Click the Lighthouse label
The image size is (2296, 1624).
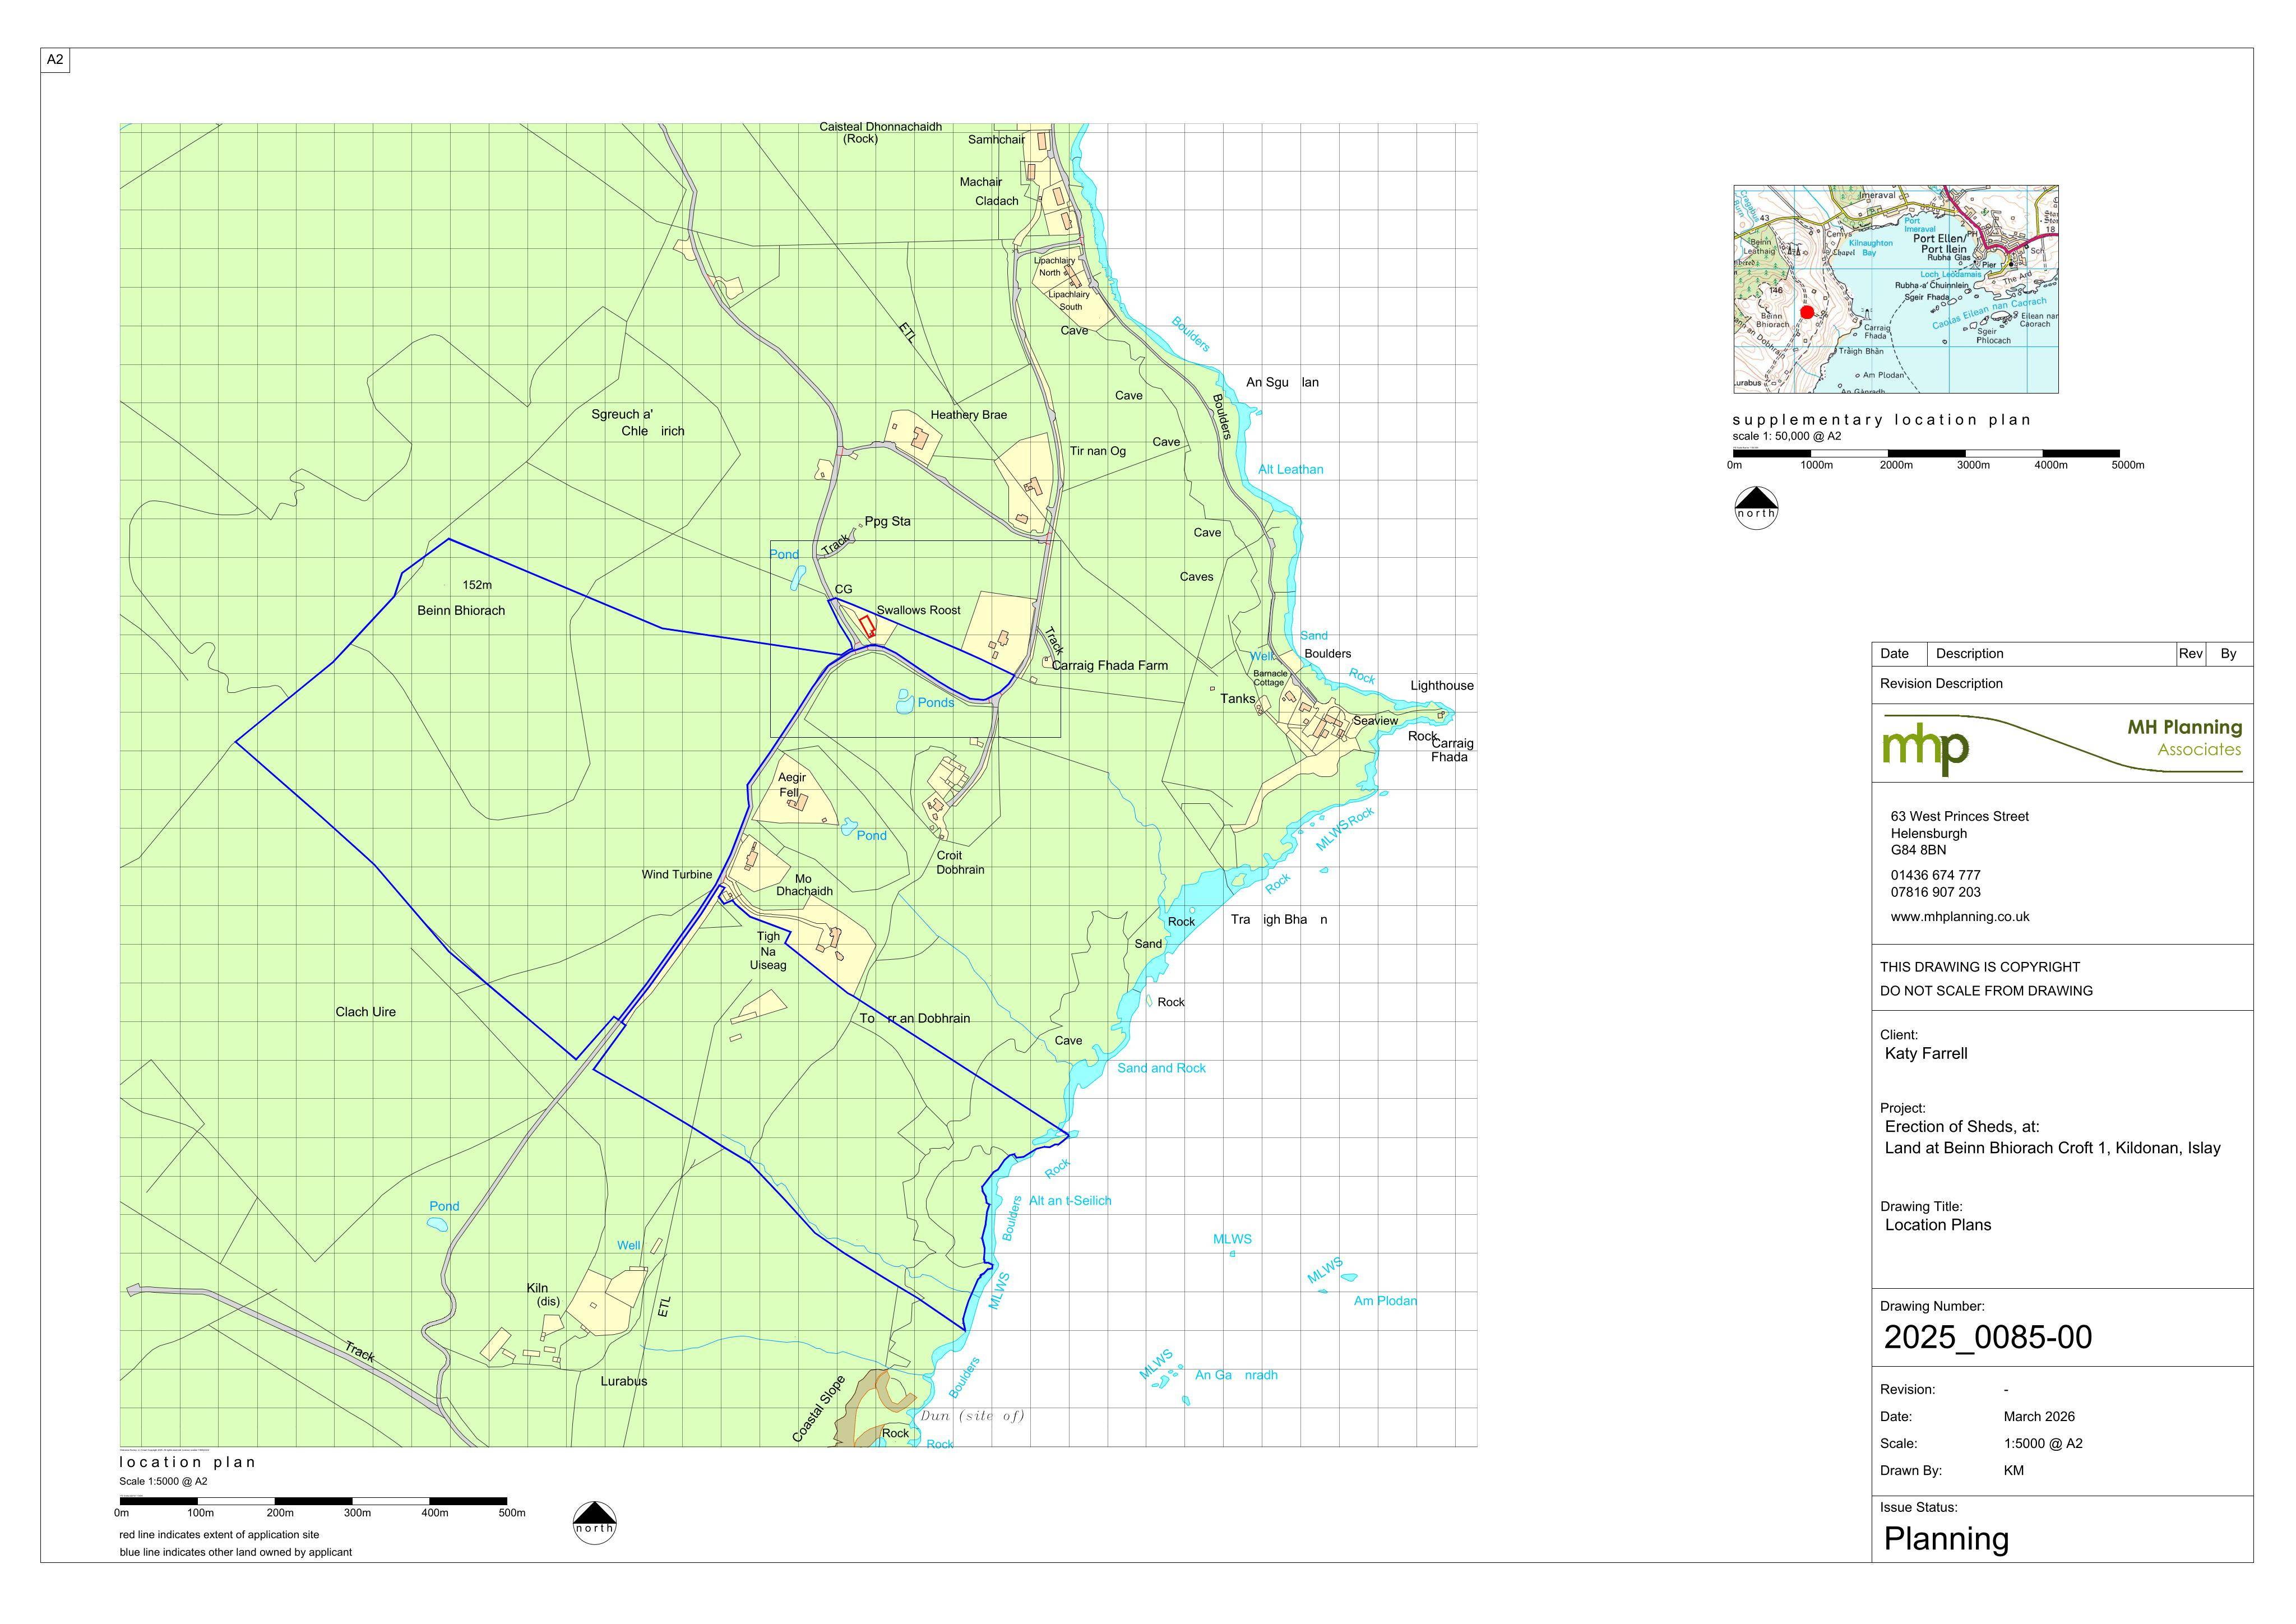(1442, 685)
